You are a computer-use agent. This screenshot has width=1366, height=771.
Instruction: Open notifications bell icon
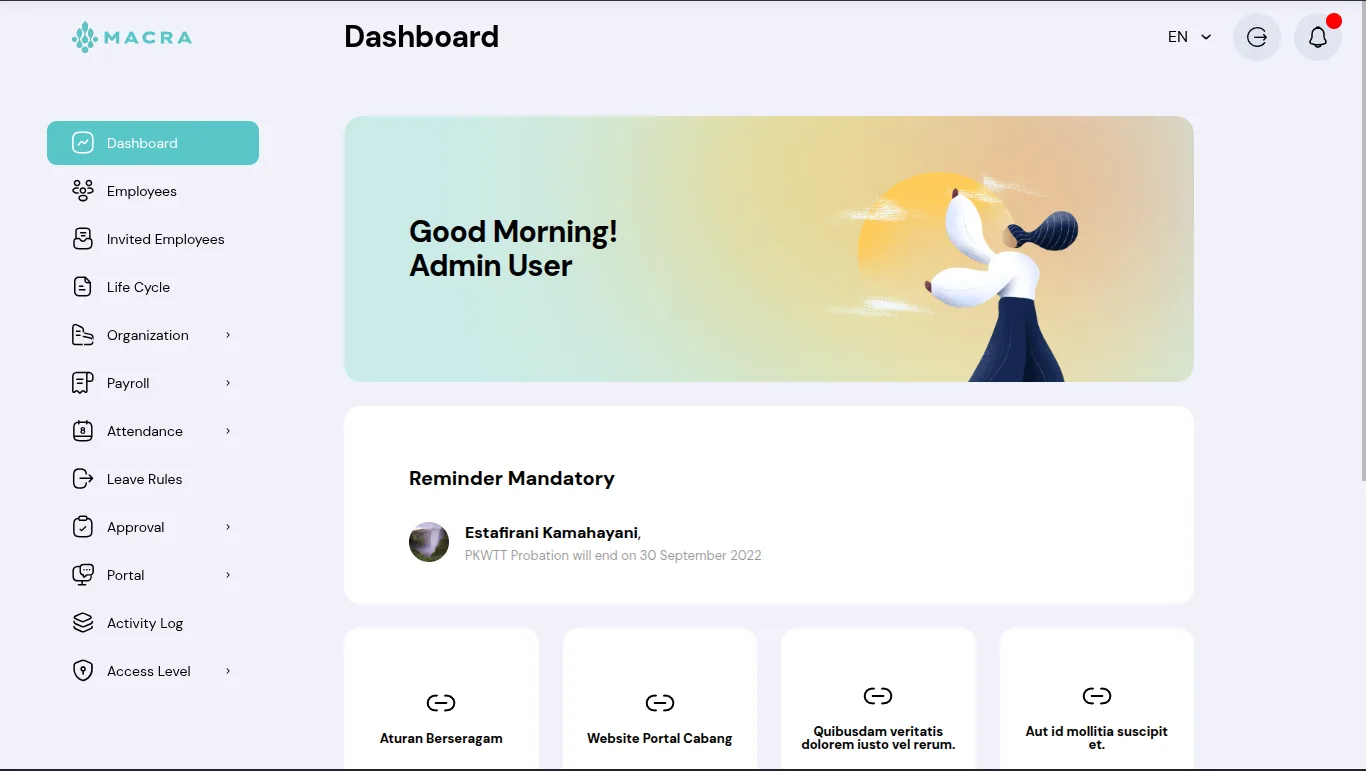(1317, 37)
